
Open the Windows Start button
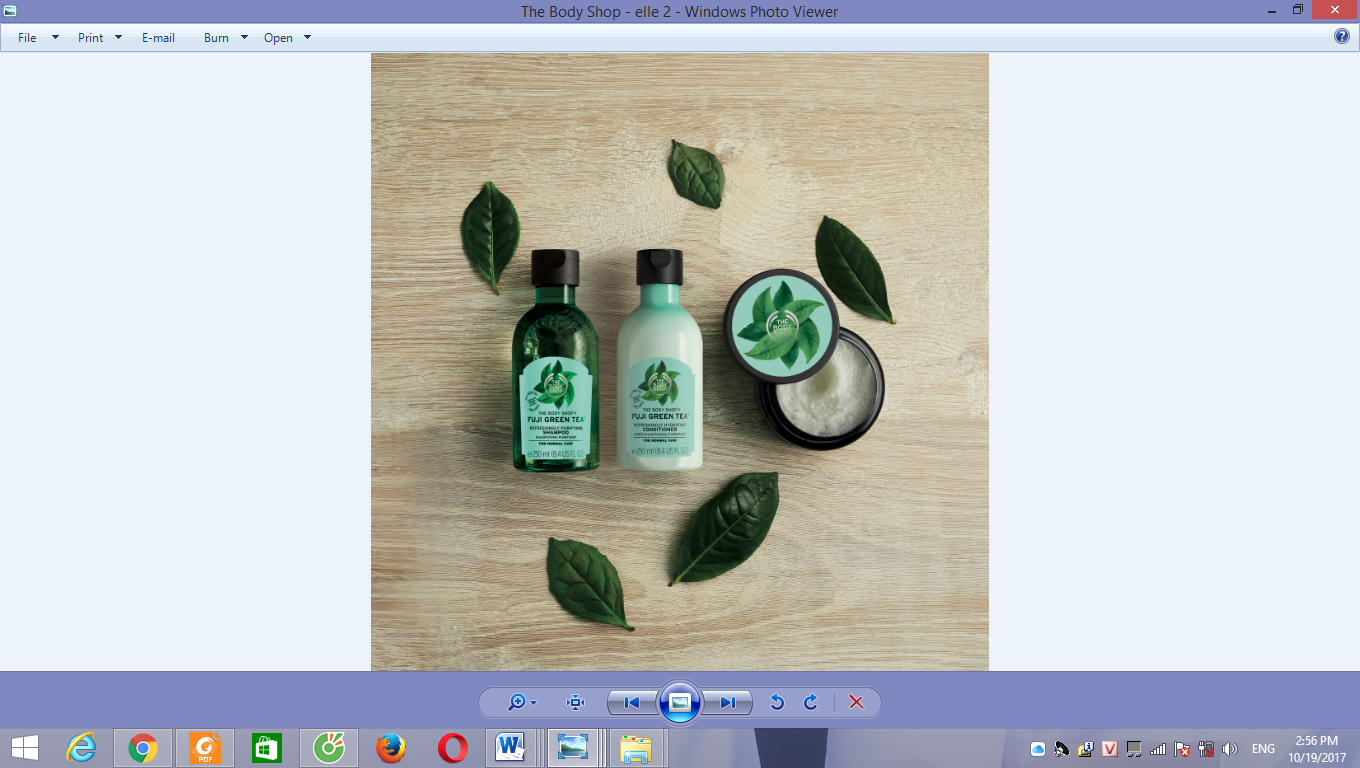point(25,748)
